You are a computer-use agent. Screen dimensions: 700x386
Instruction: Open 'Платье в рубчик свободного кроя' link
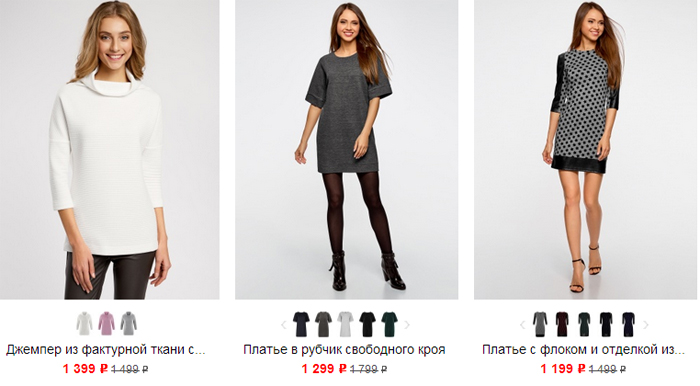[x=344, y=350]
